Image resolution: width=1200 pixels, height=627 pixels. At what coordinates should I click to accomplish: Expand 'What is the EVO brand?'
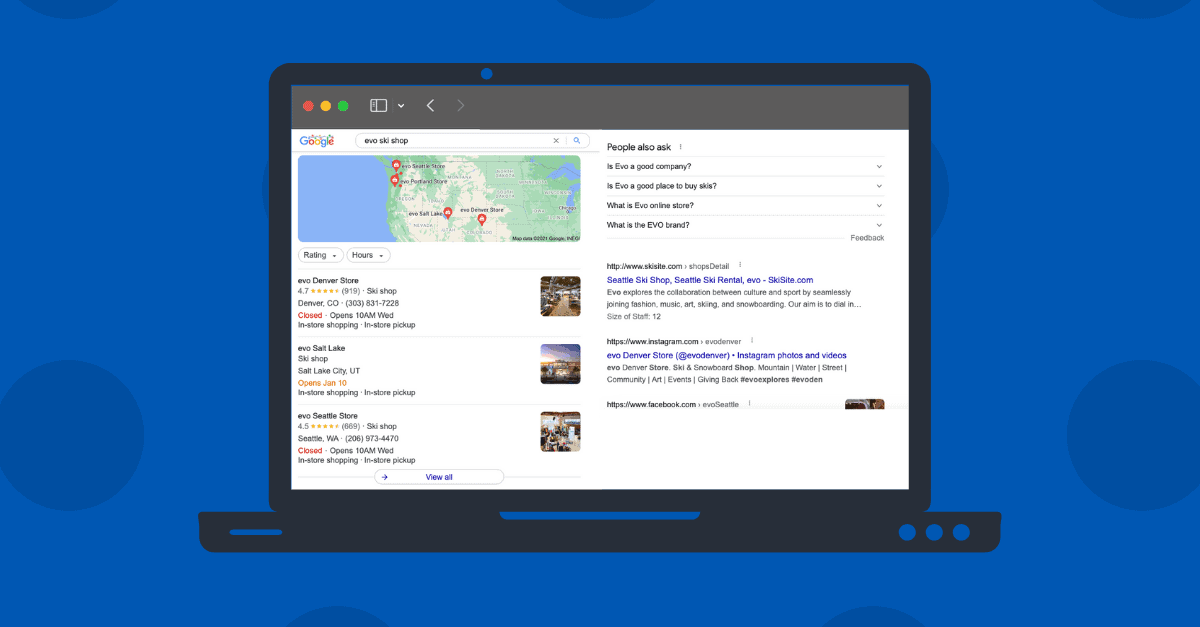[x=745, y=225]
